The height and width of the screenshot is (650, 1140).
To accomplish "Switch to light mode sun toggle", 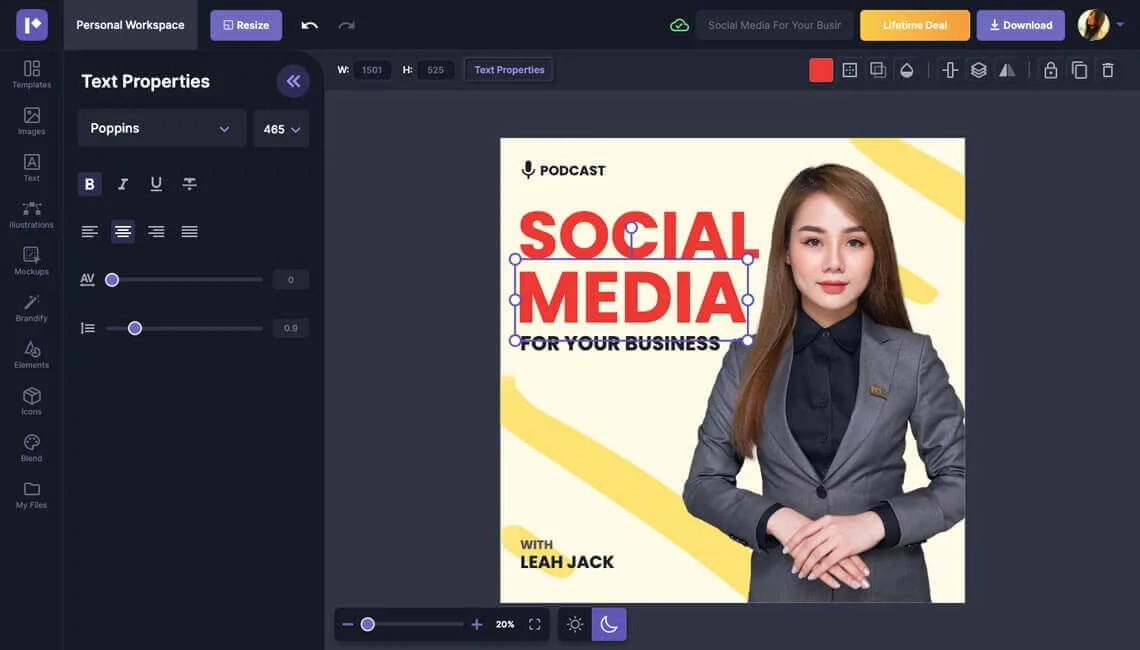I will pyautogui.click(x=574, y=625).
